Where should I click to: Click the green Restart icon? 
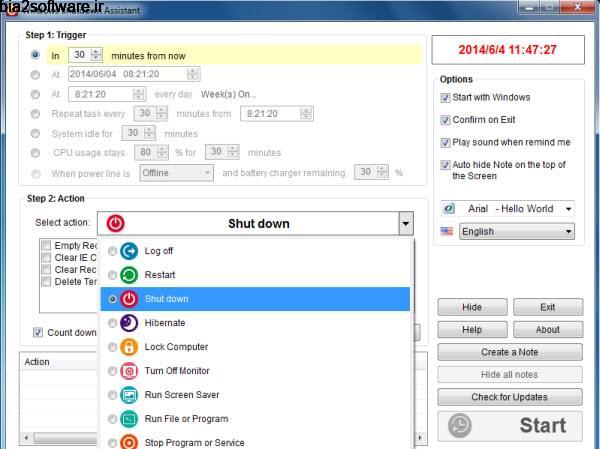click(129, 275)
